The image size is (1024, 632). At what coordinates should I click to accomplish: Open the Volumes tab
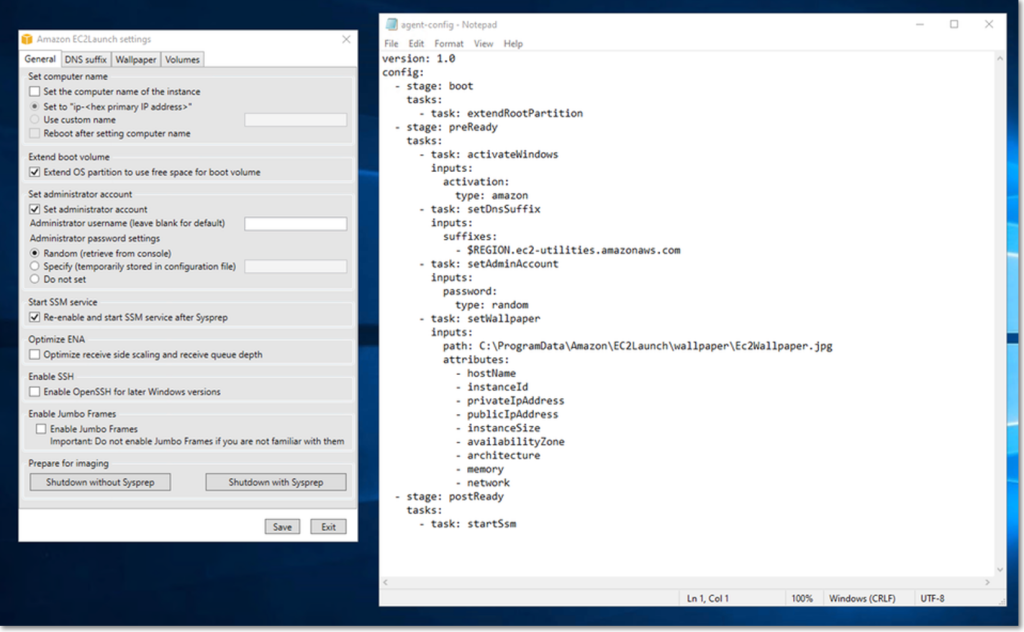click(x=181, y=59)
